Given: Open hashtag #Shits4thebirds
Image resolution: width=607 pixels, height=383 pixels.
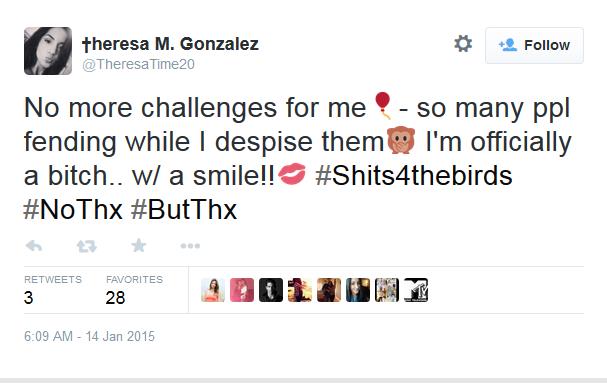Looking at the screenshot, I should (x=414, y=176).
